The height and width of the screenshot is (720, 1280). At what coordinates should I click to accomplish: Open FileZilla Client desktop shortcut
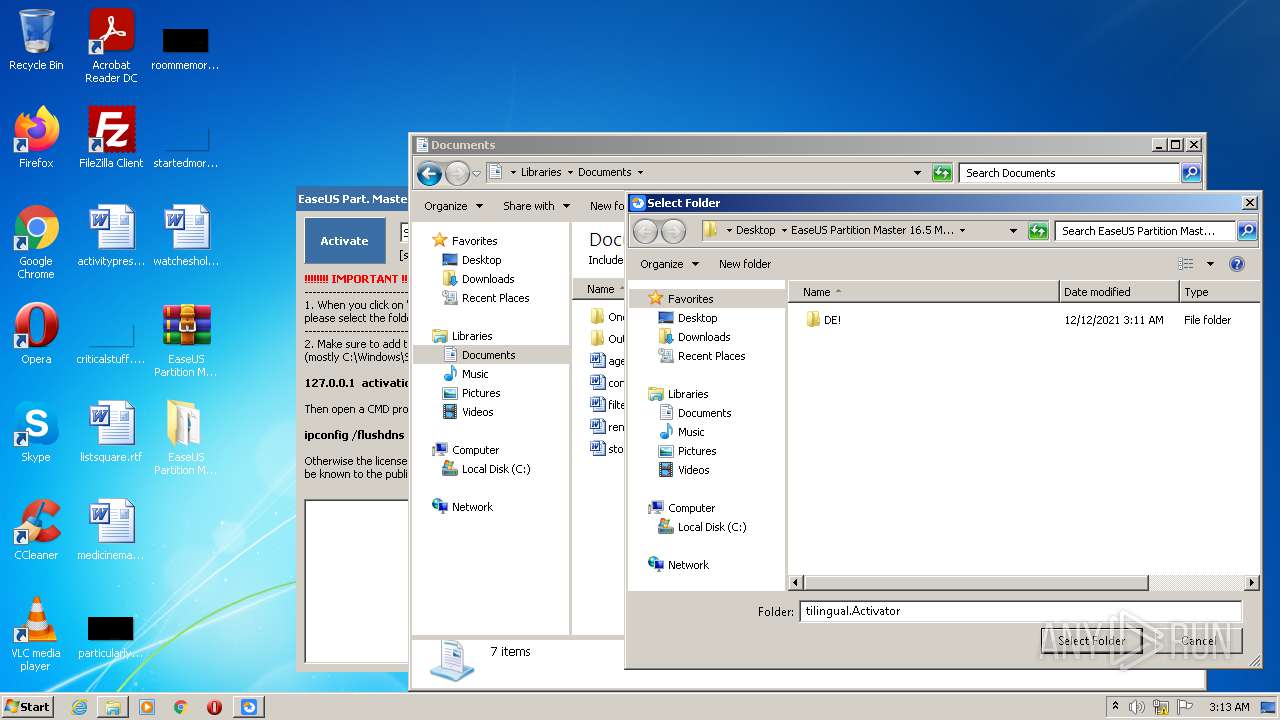[x=111, y=138]
